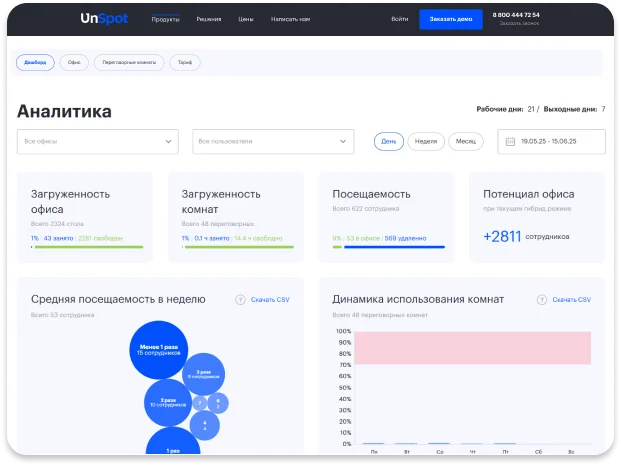
Task: Click Заказать звонок under phone number
Action: (x=519, y=23)
